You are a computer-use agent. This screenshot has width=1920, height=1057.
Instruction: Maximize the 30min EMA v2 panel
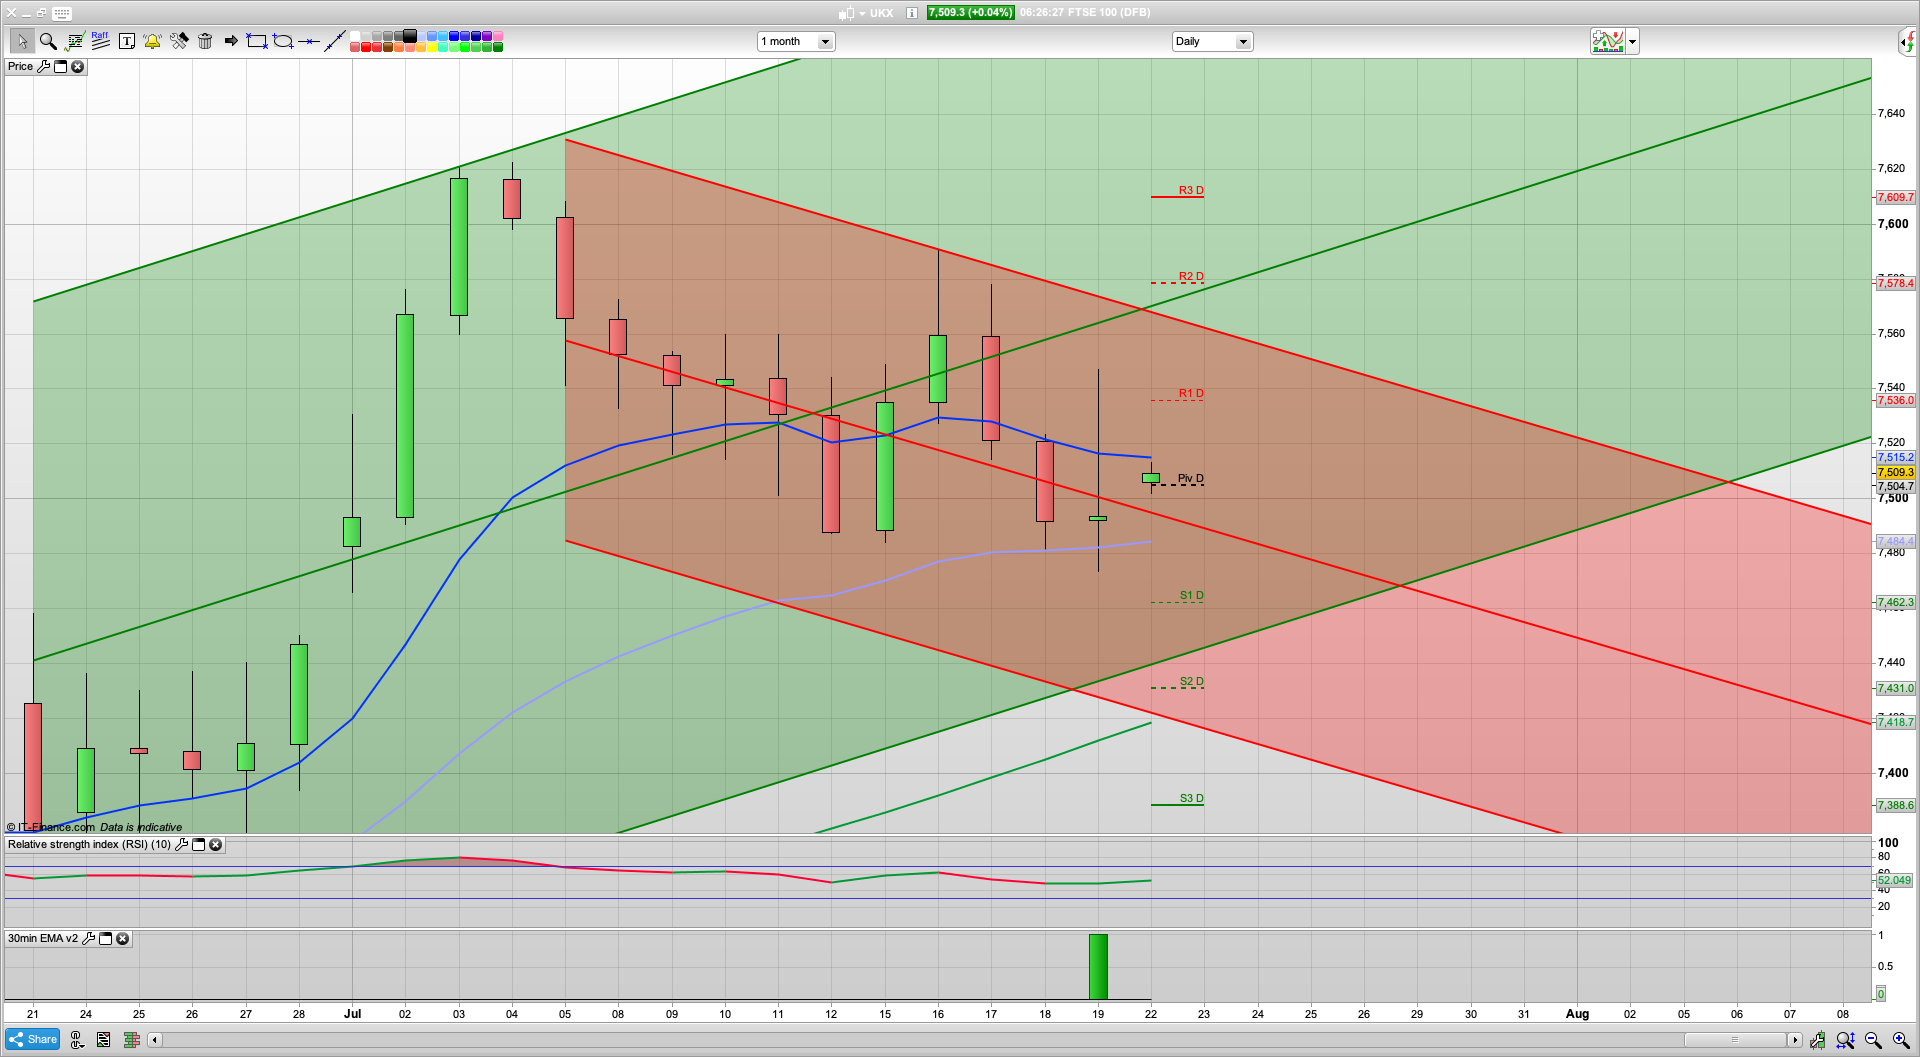105,938
